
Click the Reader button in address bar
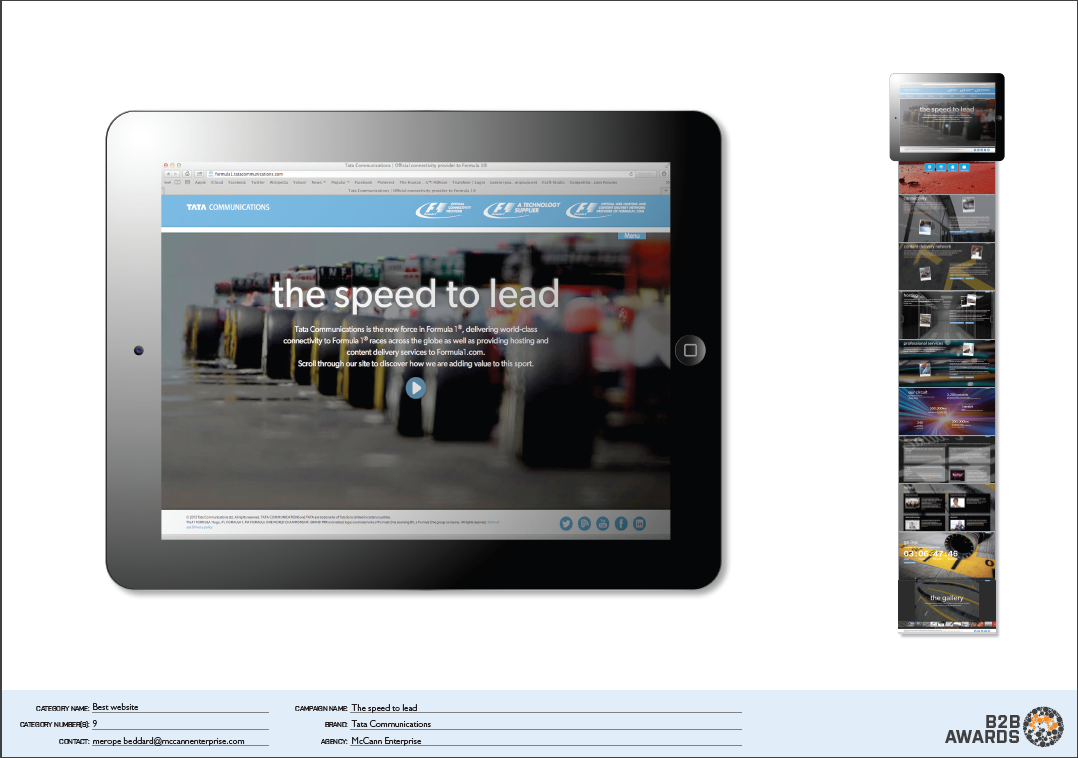point(646,174)
